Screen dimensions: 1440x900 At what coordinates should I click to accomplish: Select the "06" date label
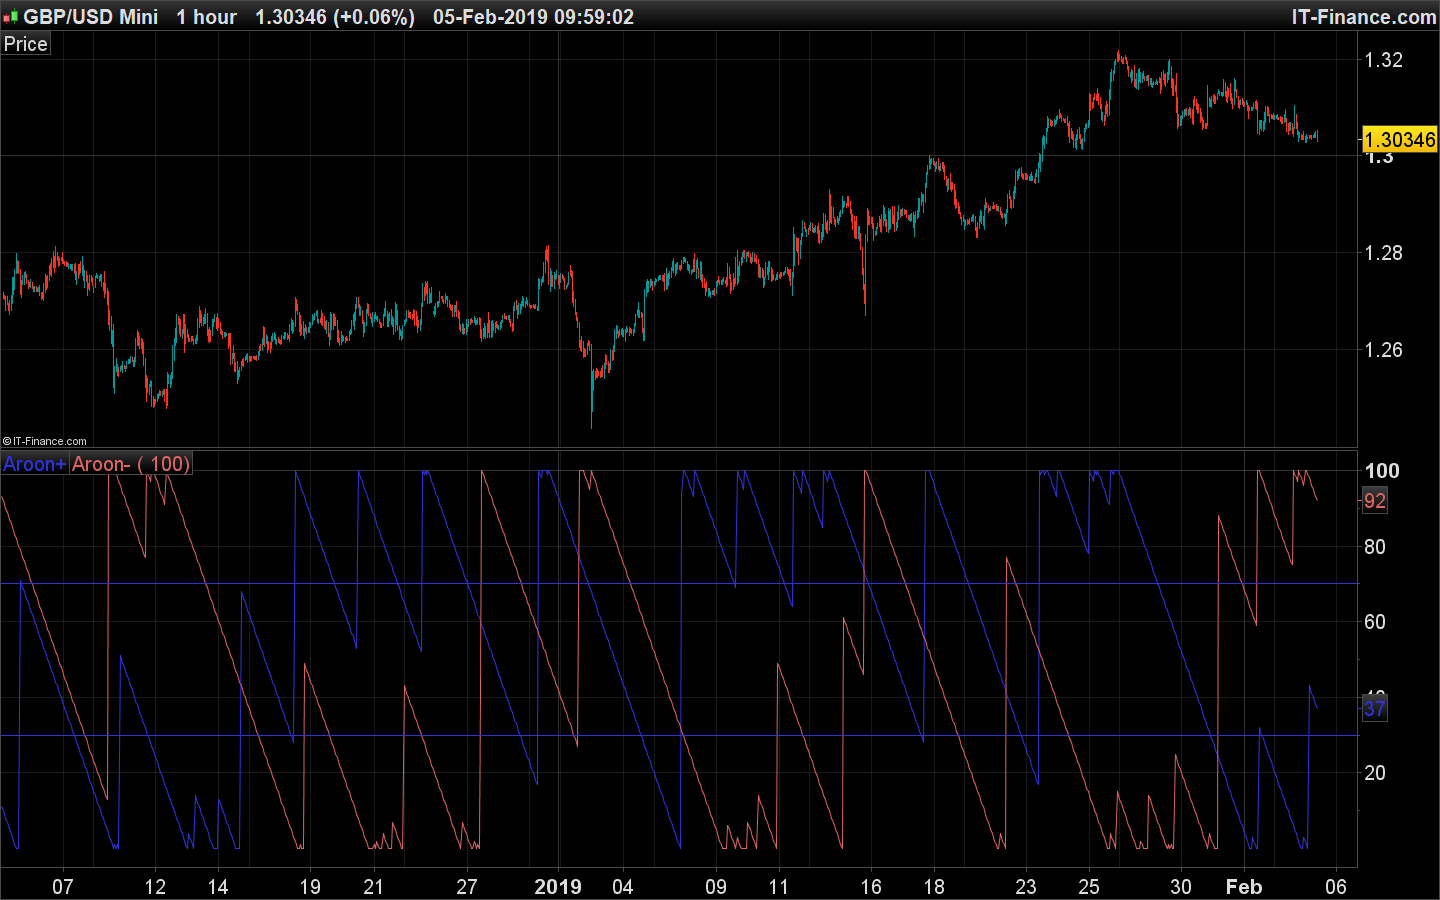pyautogui.click(x=1336, y=887)
